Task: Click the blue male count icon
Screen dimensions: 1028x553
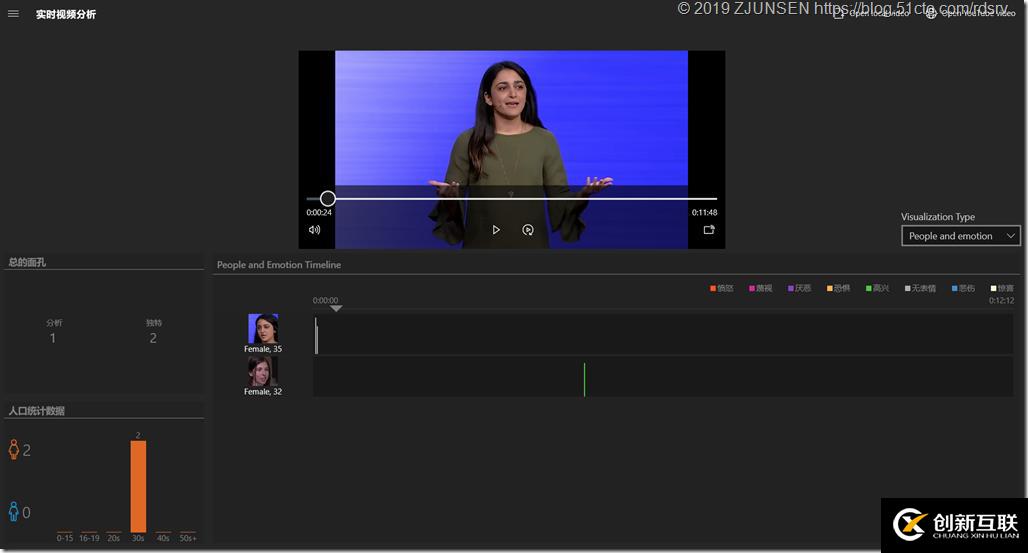Action: pyautogui.click(x=14, y=512)
